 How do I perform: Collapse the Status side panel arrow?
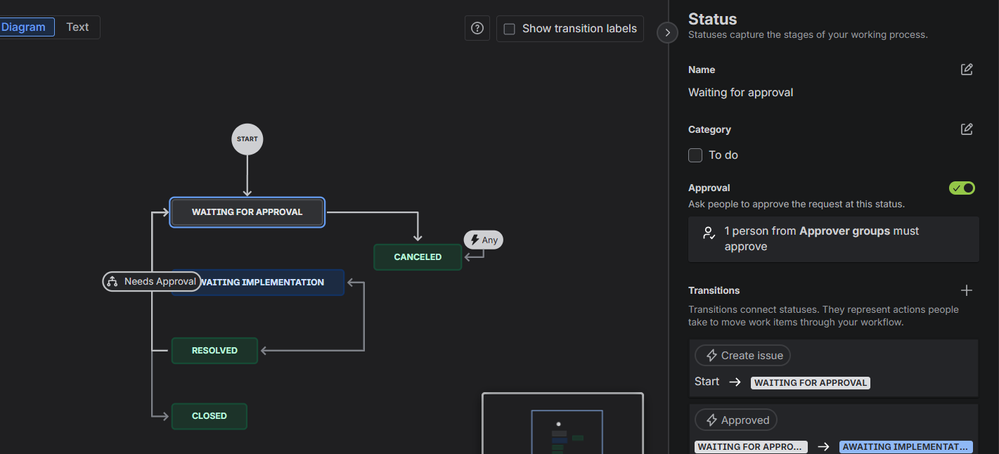coord(667,32)
